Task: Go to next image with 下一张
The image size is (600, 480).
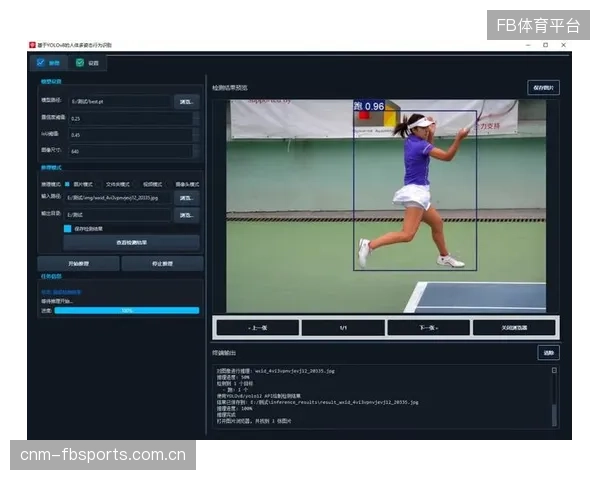Action: pos(429,328)
